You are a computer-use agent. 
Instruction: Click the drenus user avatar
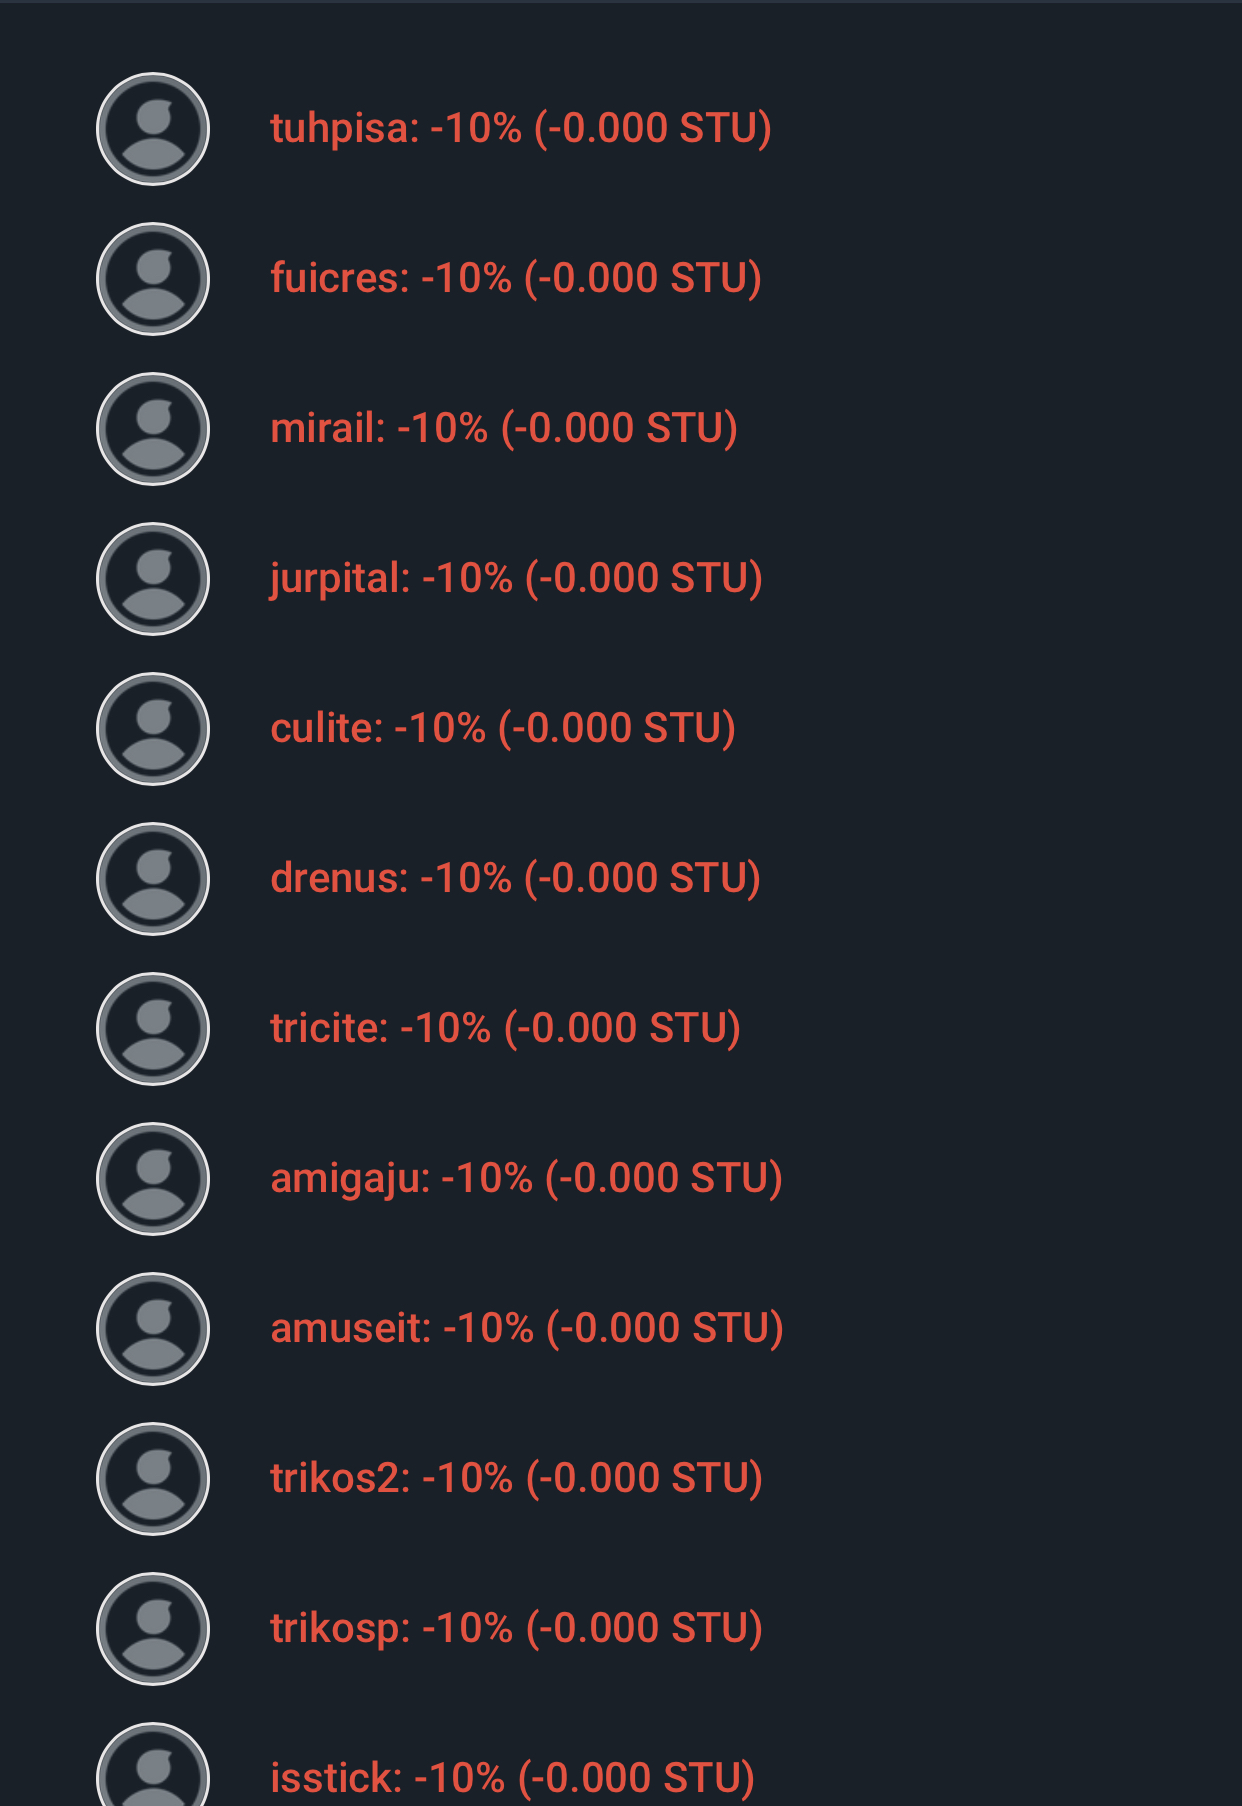click(153, 879)
